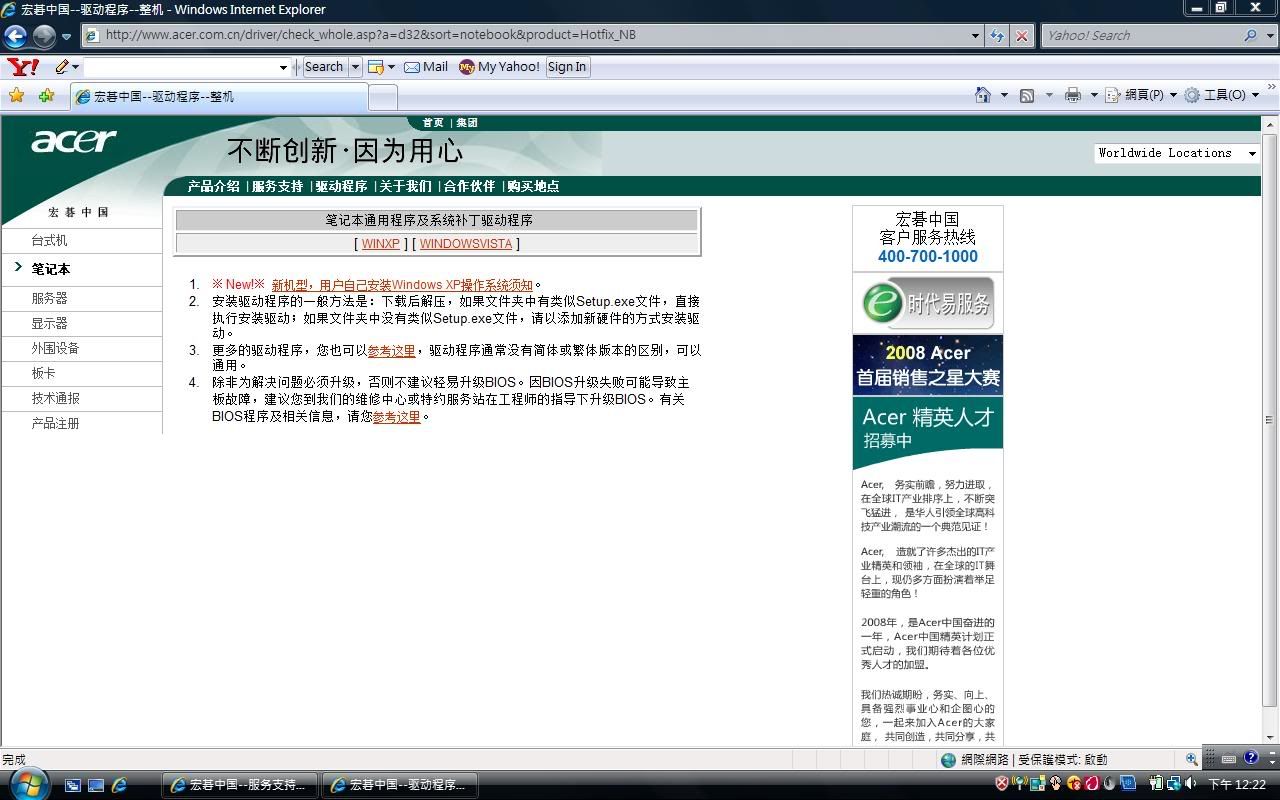The width and height of the screenshot is (1280, 800).
Task: Select 台式机 in left sidebar
Action: click(49, 241)
